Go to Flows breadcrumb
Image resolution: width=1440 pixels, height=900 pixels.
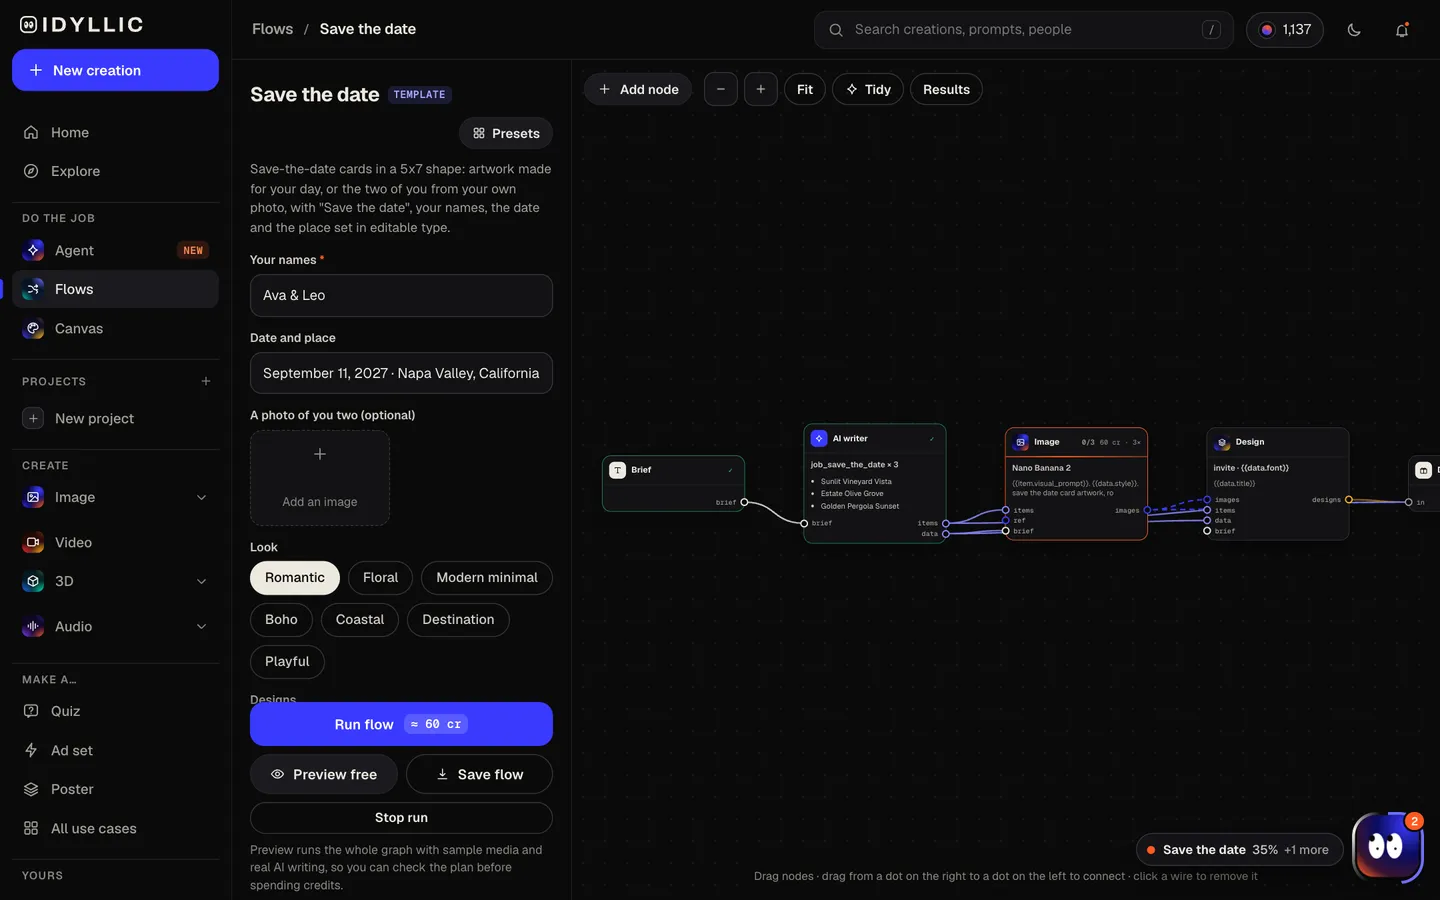click(272, 29)
